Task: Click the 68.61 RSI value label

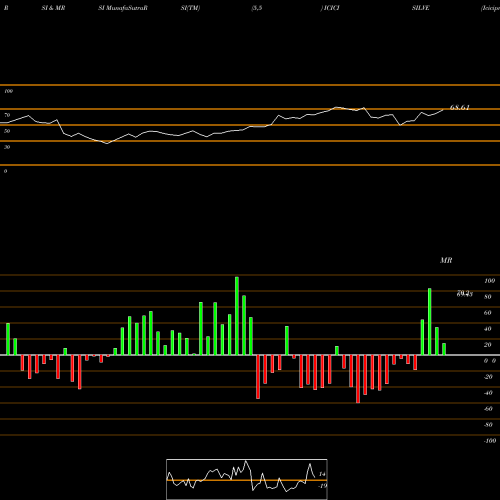Action: [459, 107]
